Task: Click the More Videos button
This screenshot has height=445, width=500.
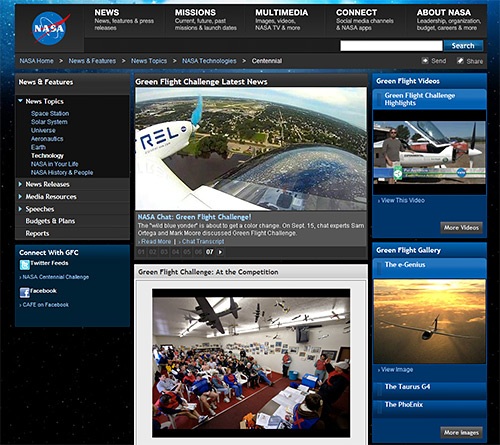Action: coord(461,228)
